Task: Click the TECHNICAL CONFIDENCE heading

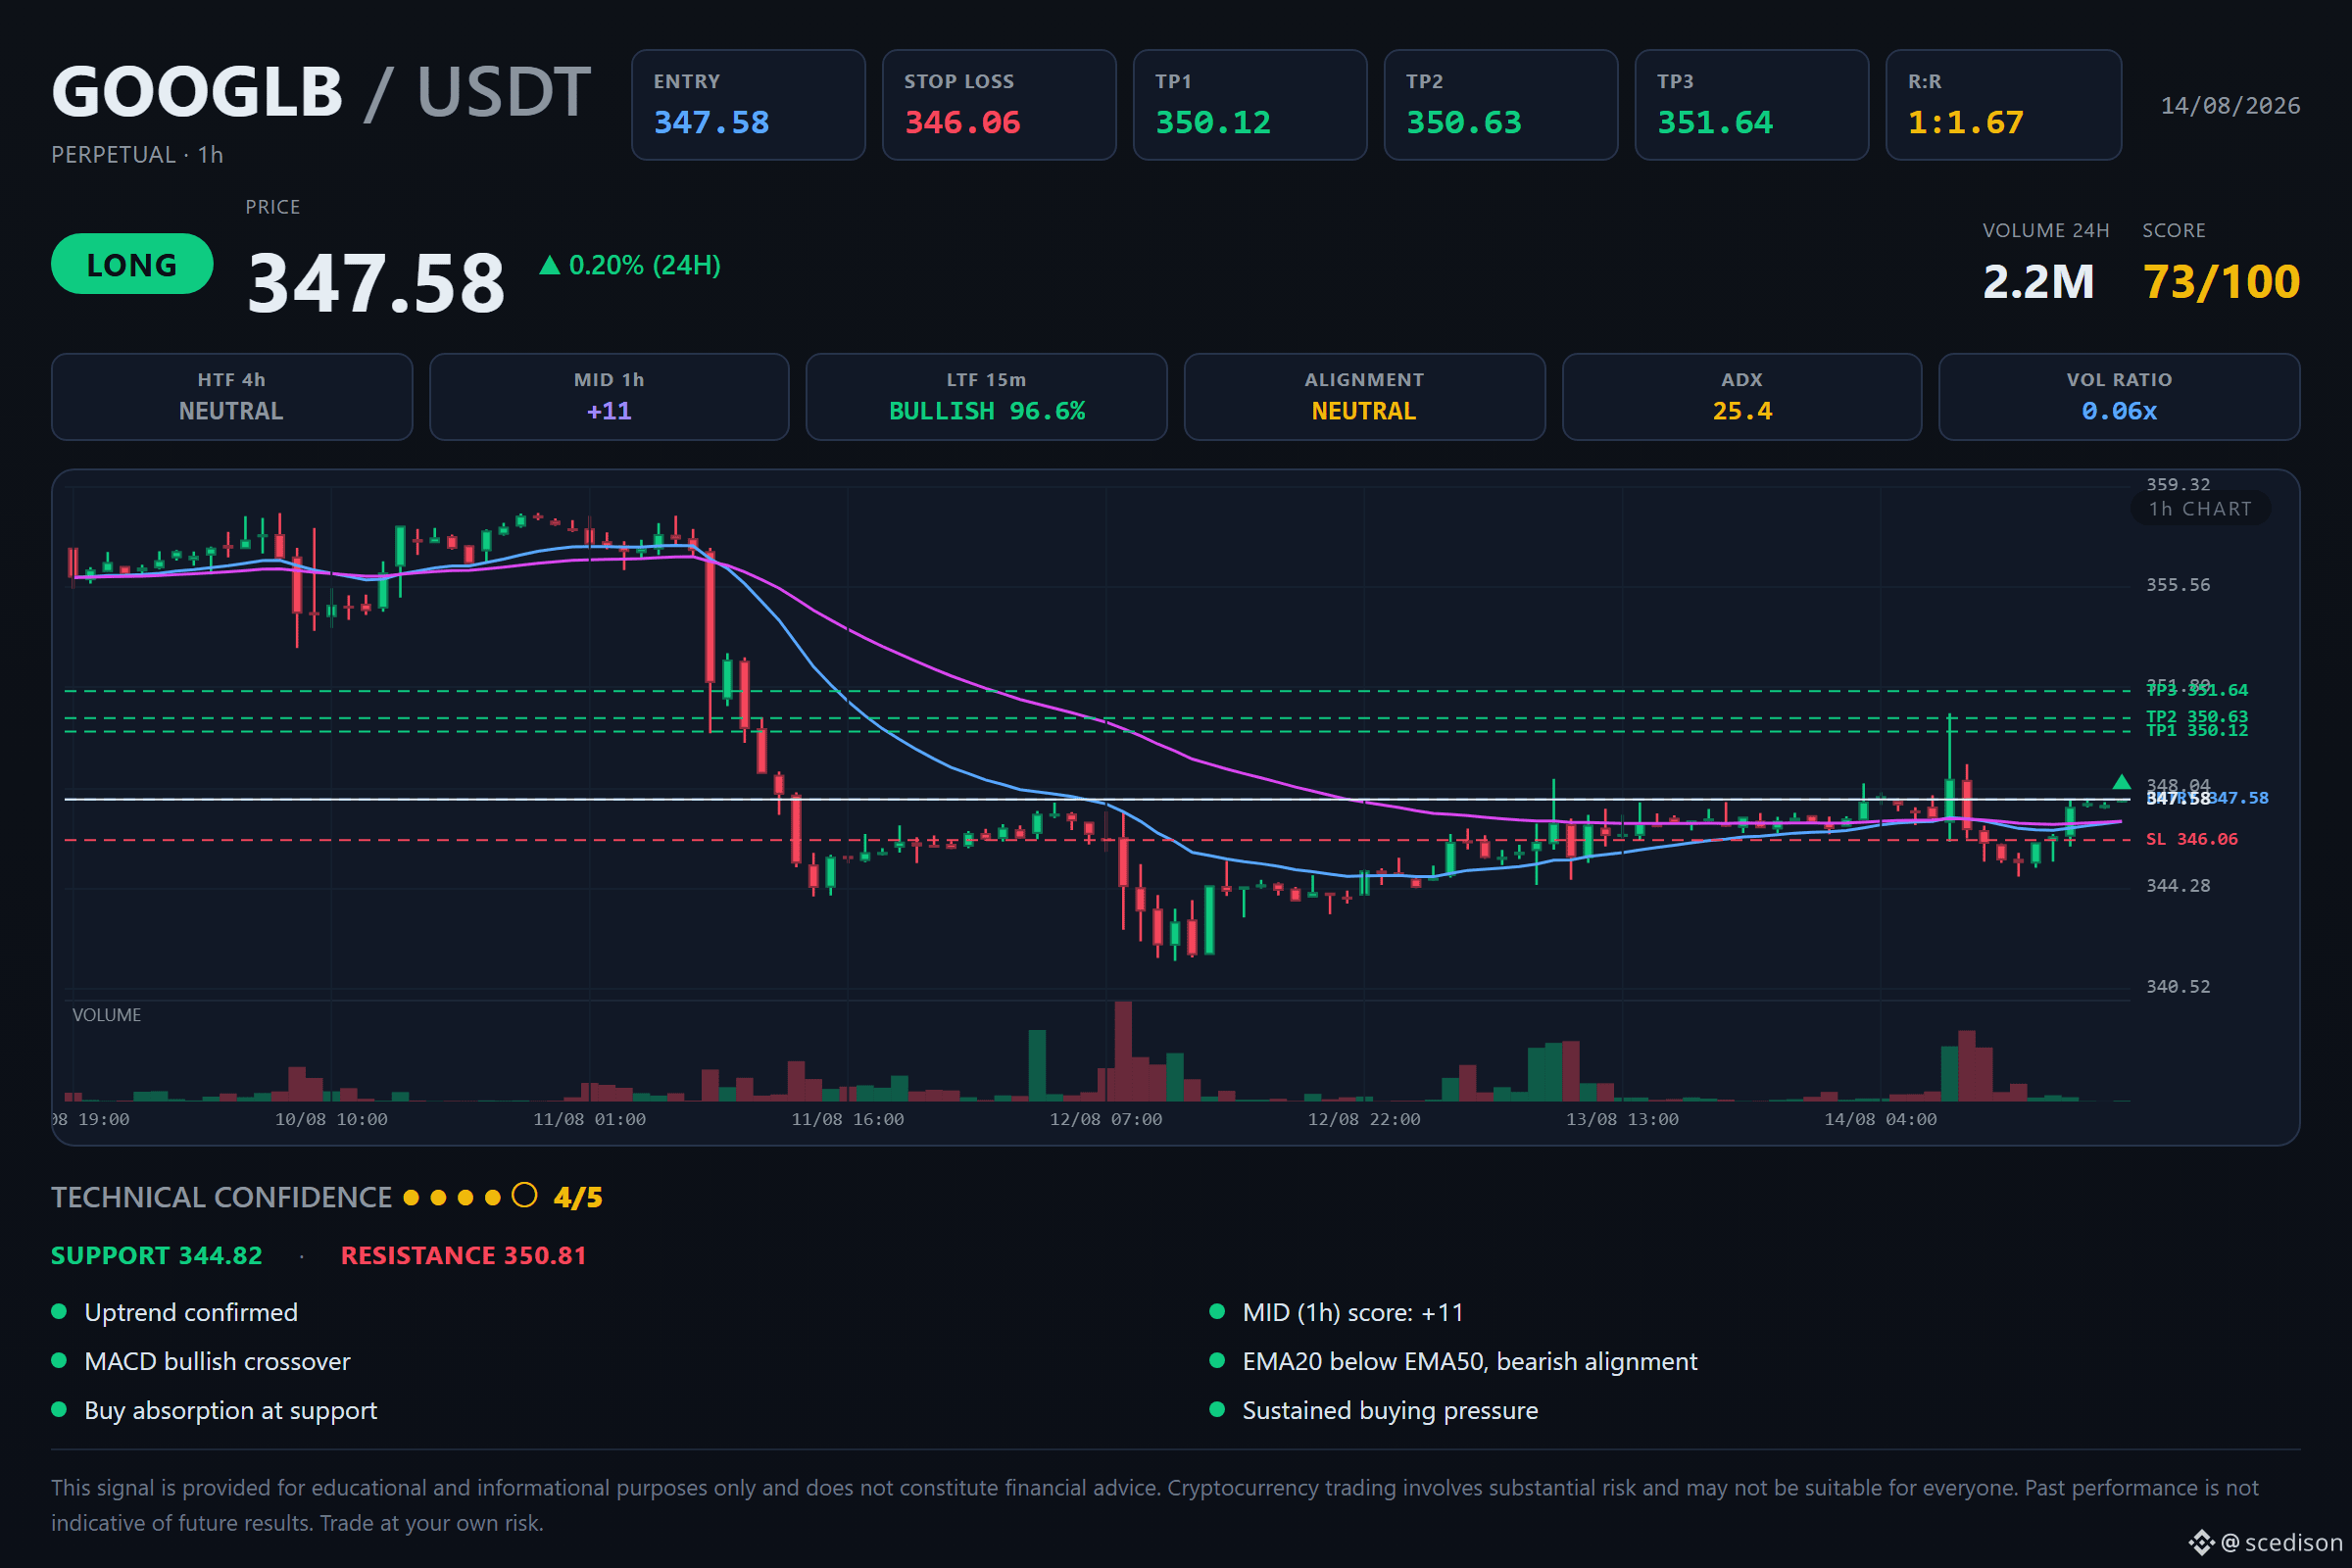Action: [221, 1197]
